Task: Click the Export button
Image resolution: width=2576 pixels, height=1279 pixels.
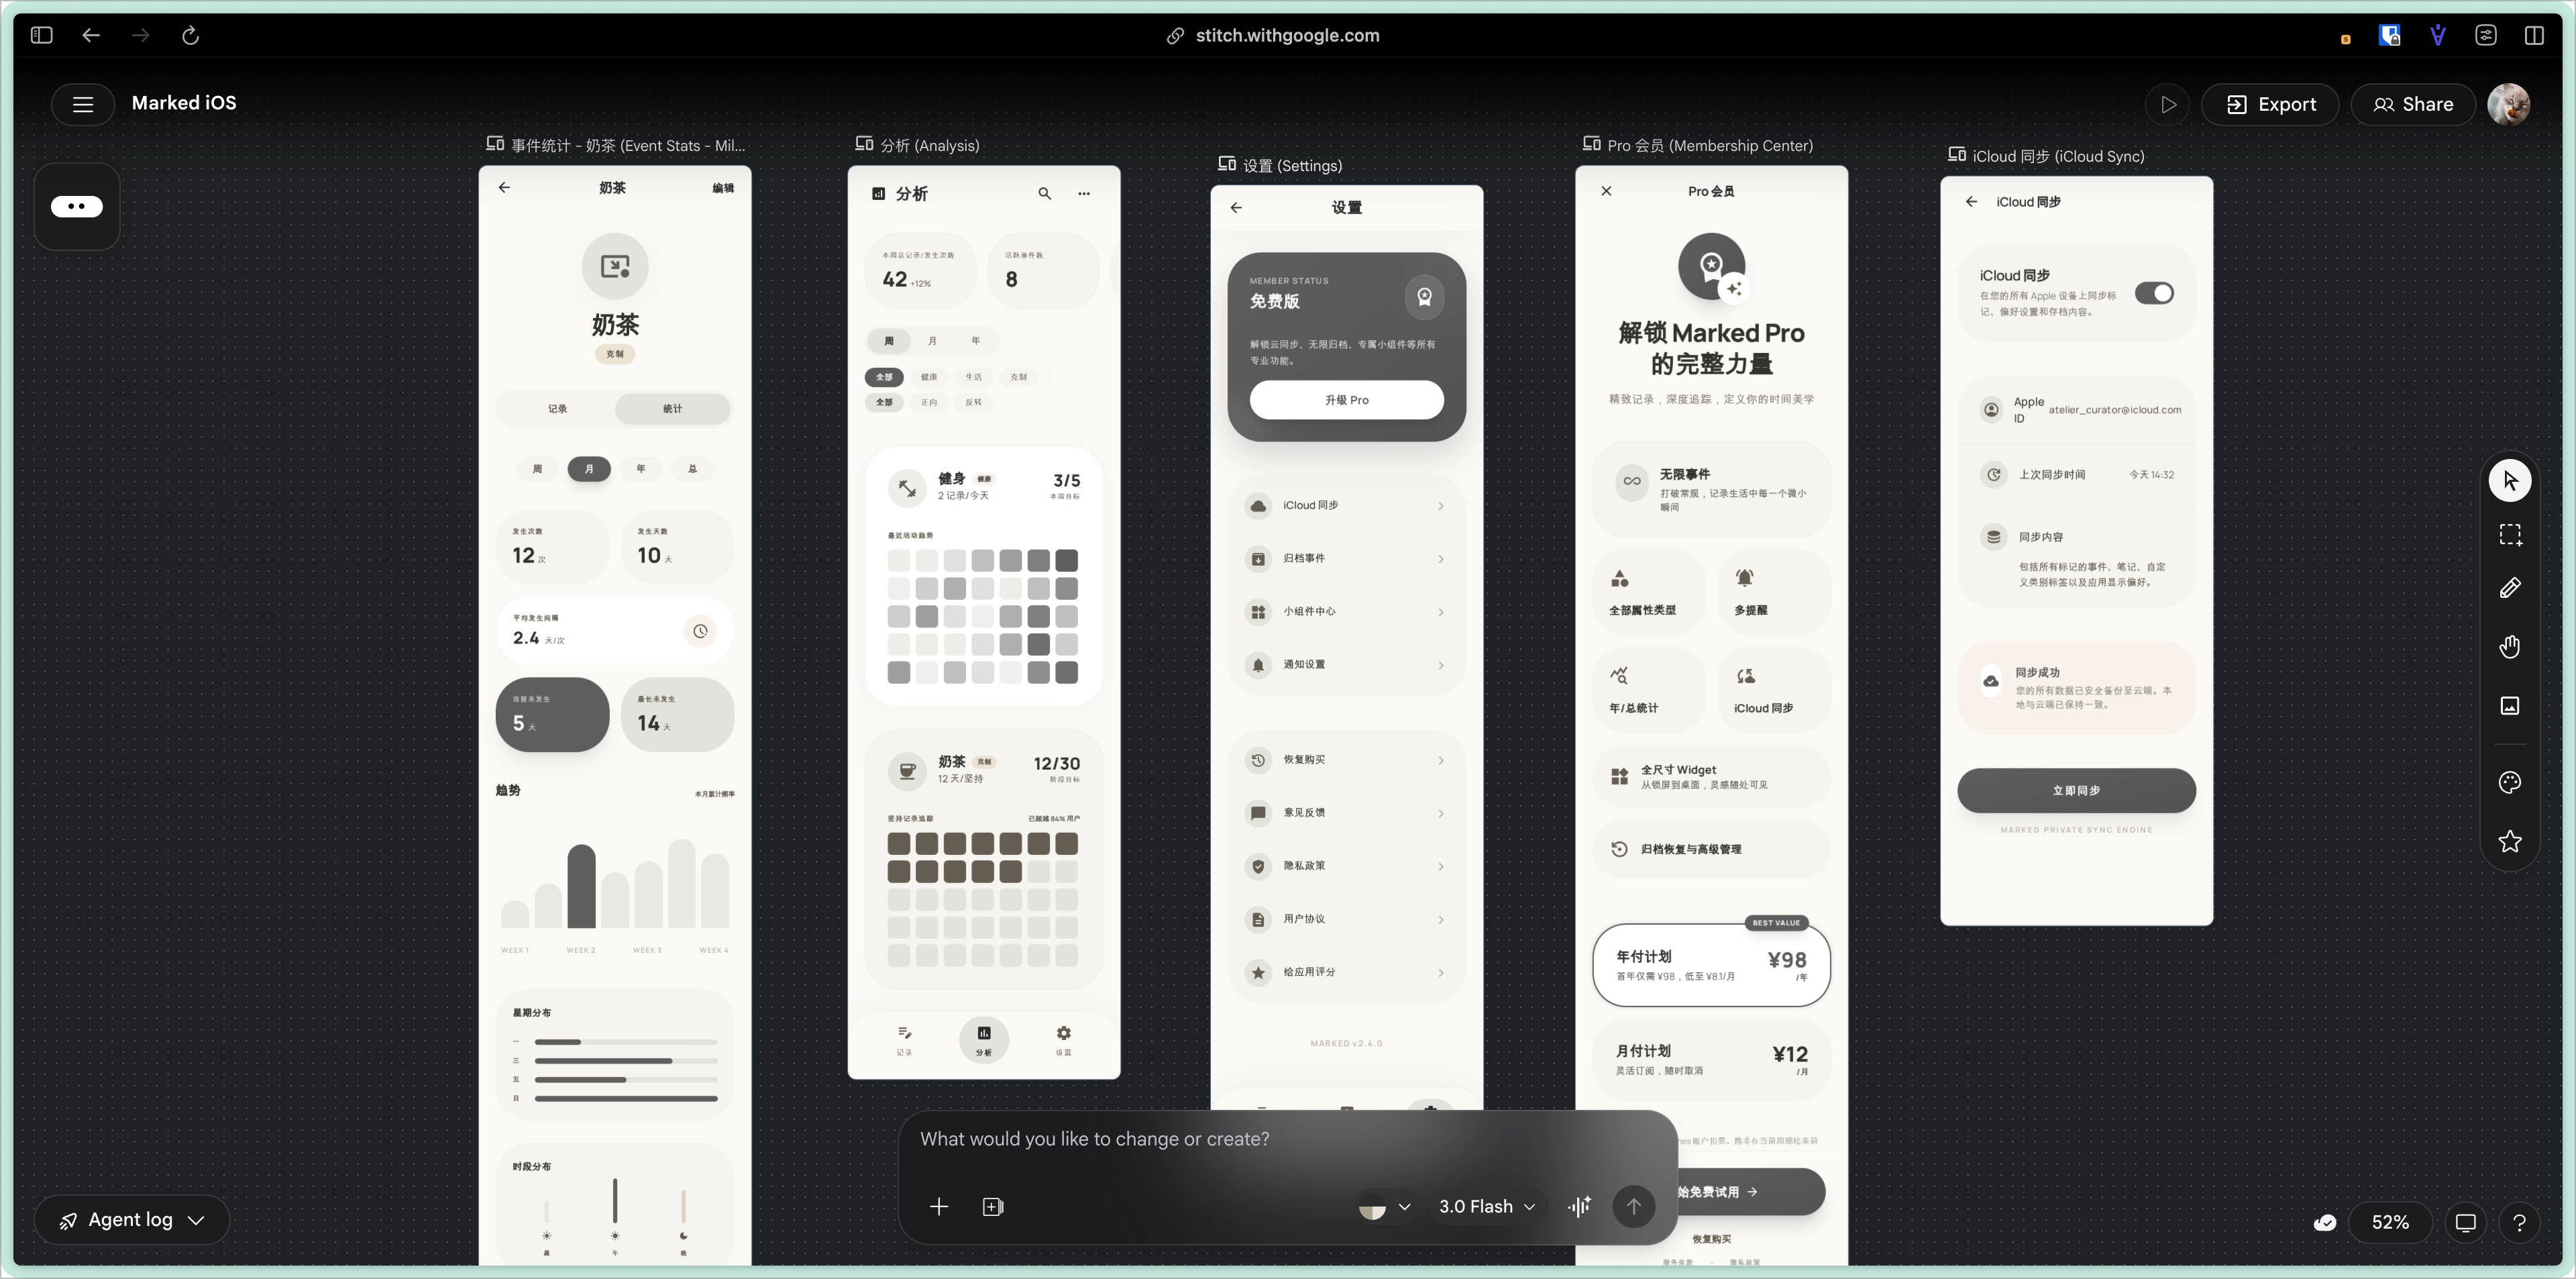Action: [x=2270, y=104]
